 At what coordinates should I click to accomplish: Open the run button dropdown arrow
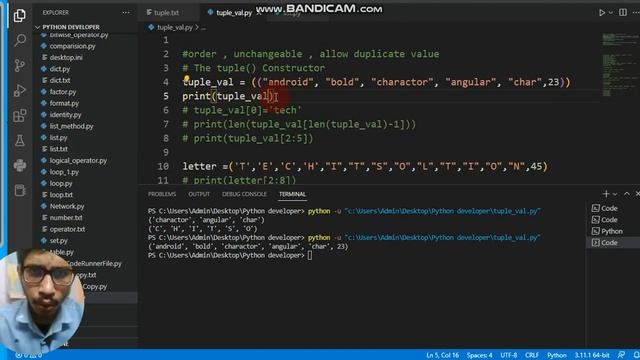[611, 13]
